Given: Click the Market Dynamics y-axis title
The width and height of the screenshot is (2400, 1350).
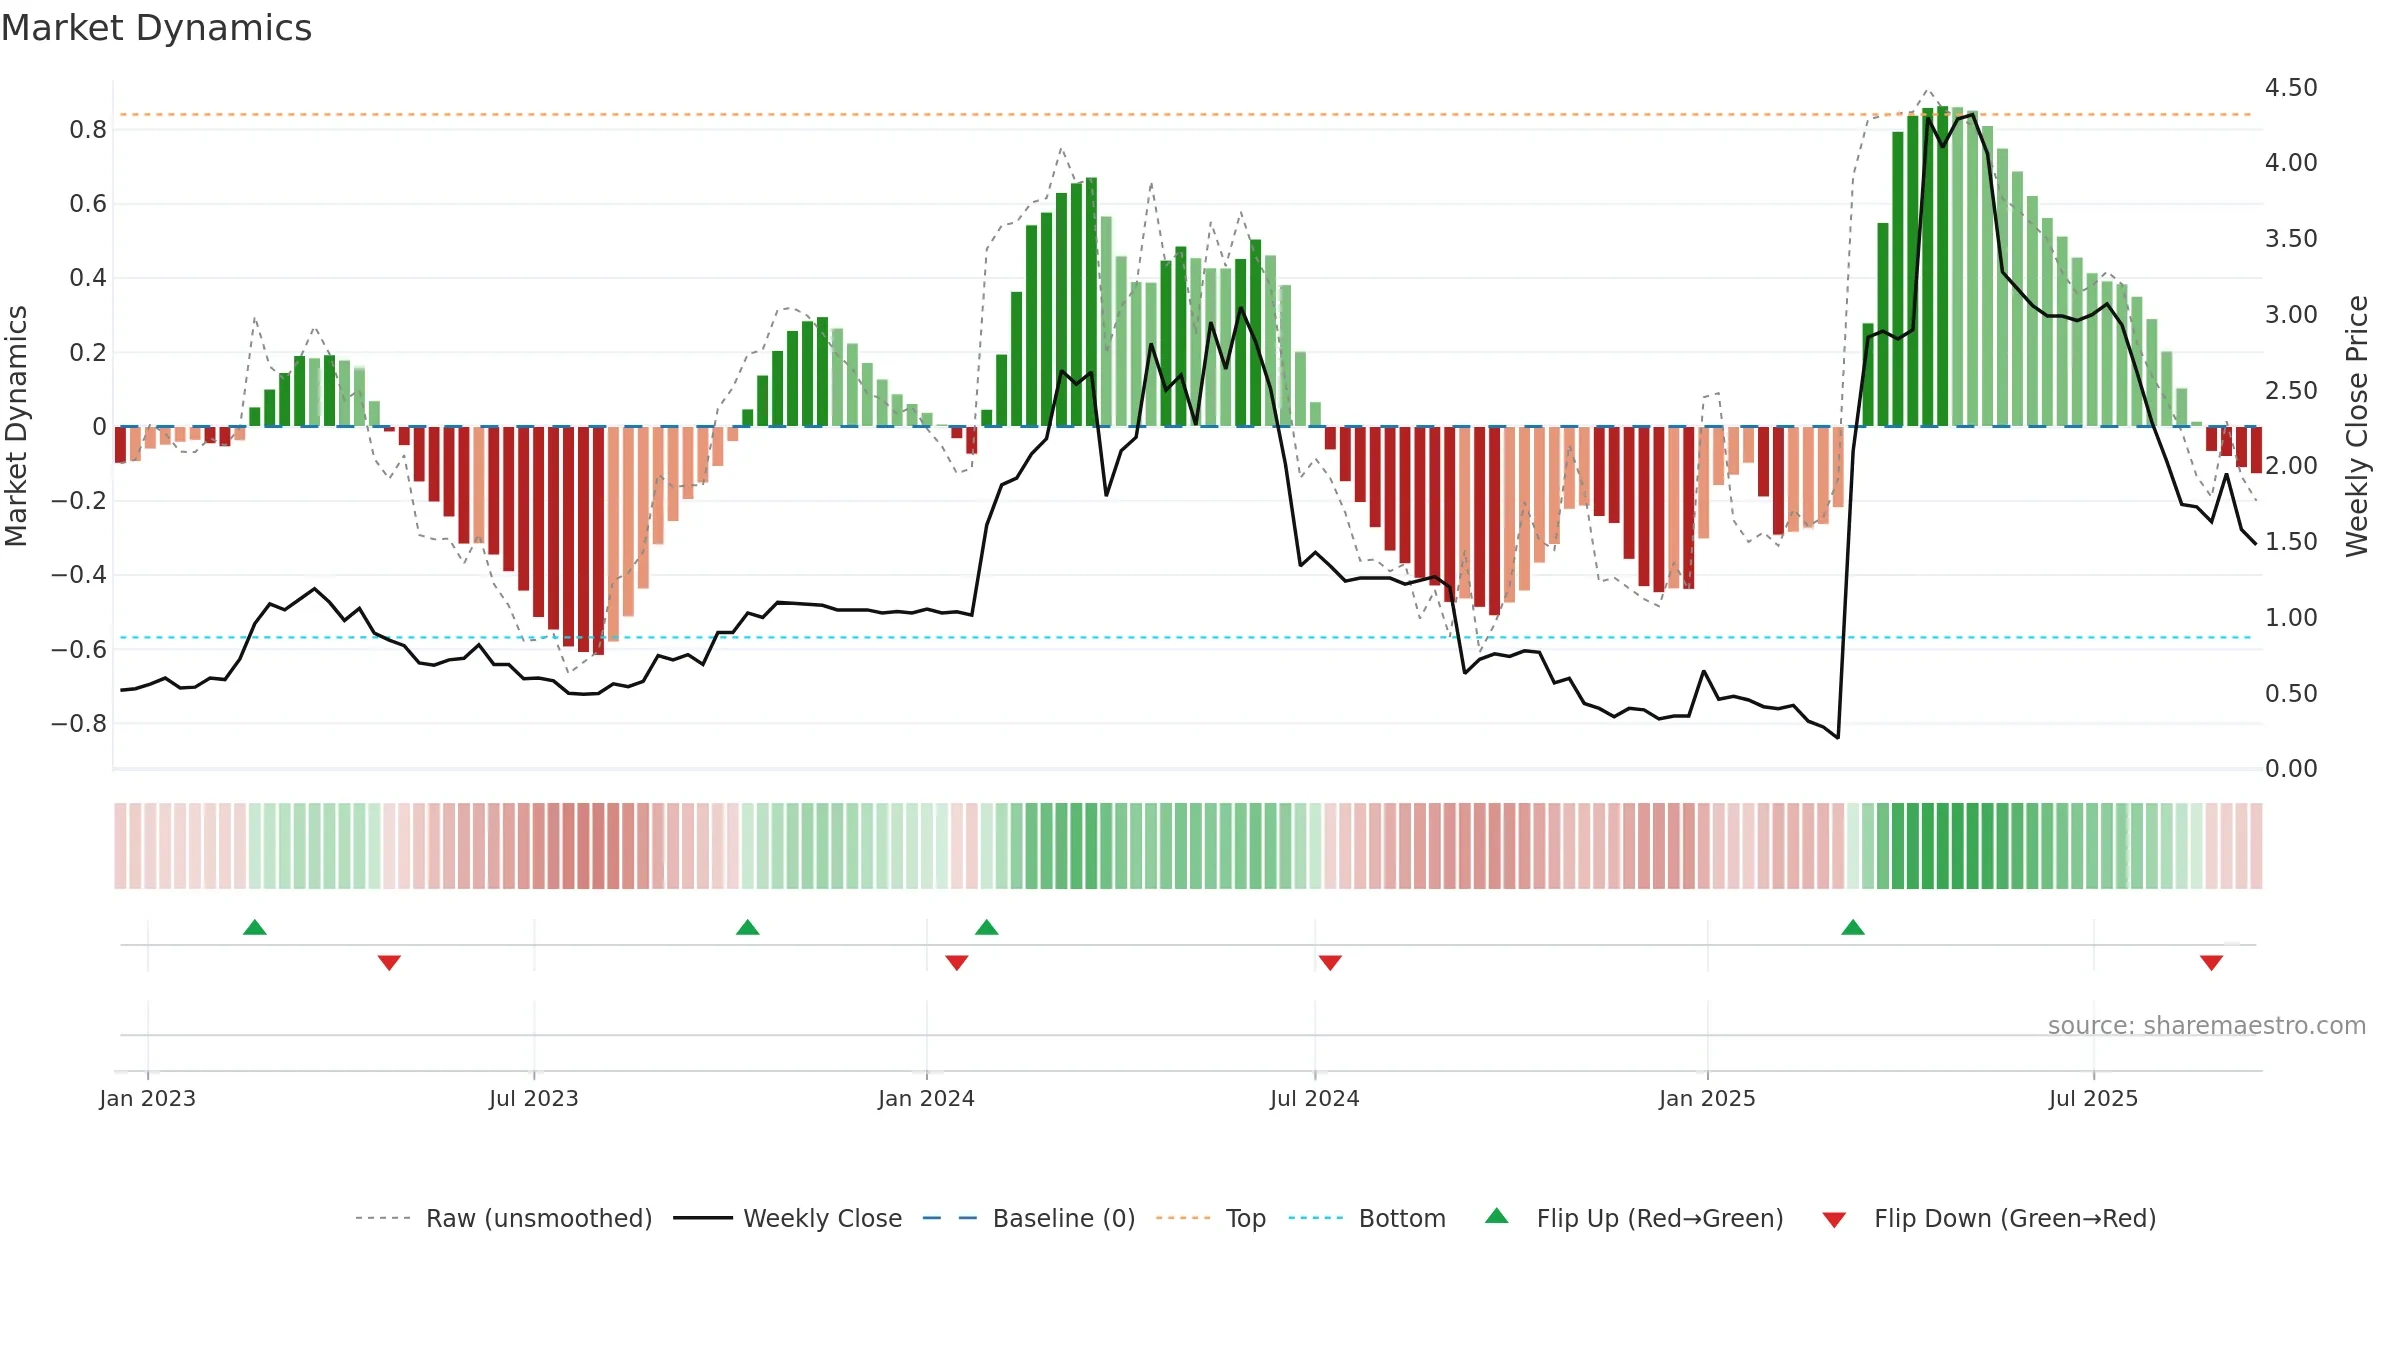Looking at the screenshot, I should pos(16,426).
